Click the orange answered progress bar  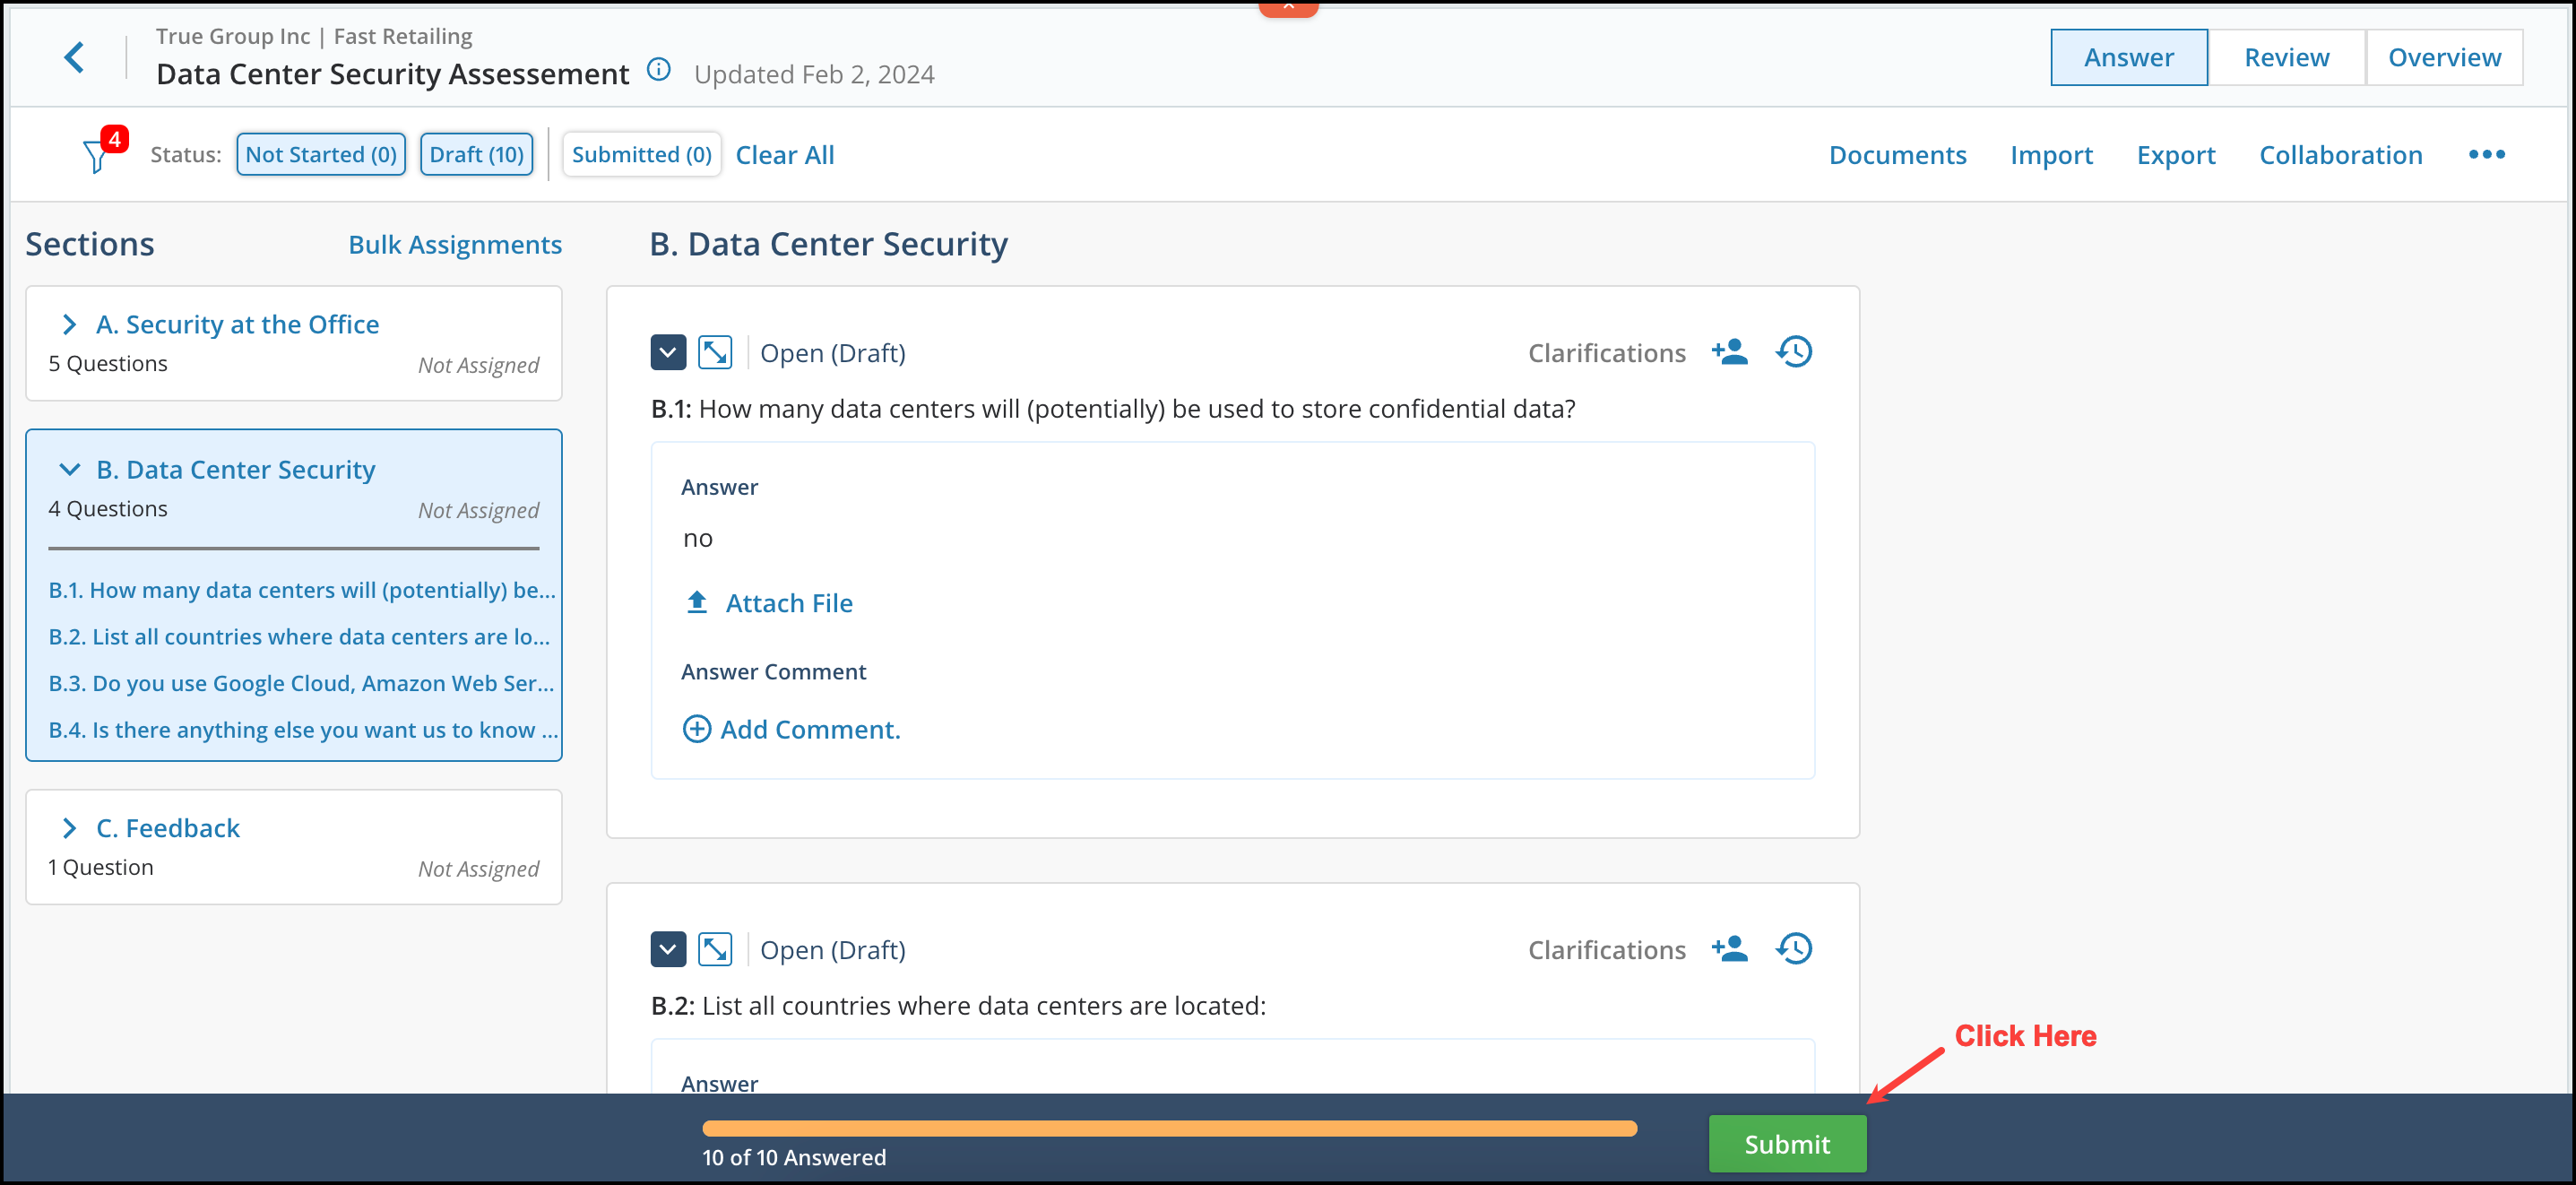pos(1170,1128)
